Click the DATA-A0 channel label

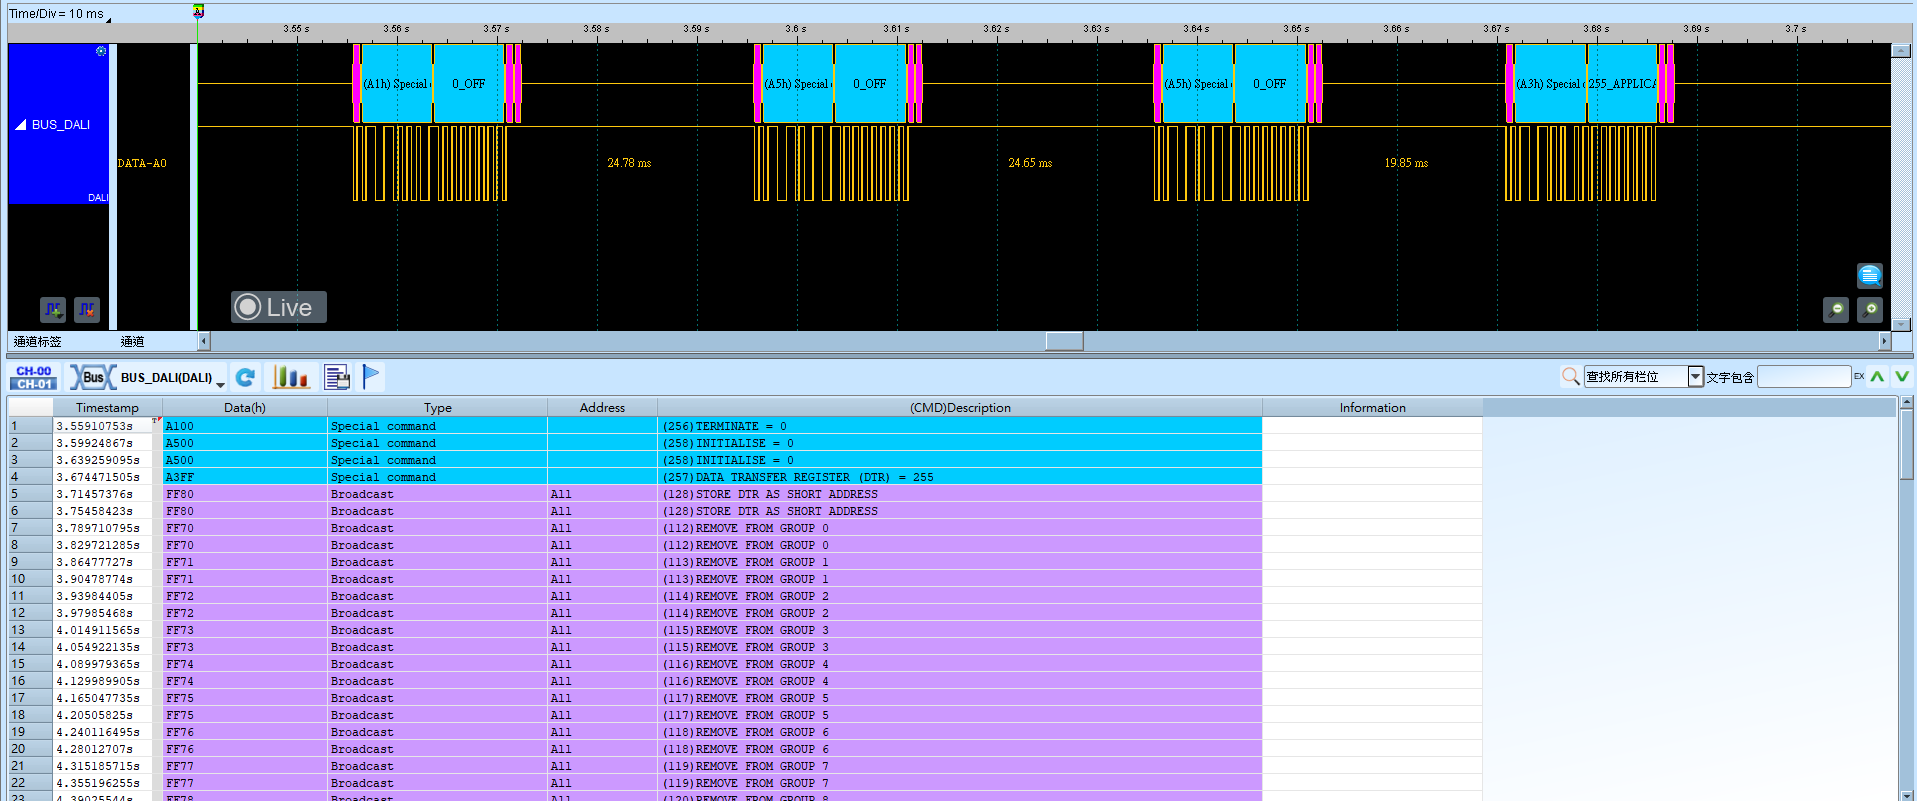coord(142,163)
